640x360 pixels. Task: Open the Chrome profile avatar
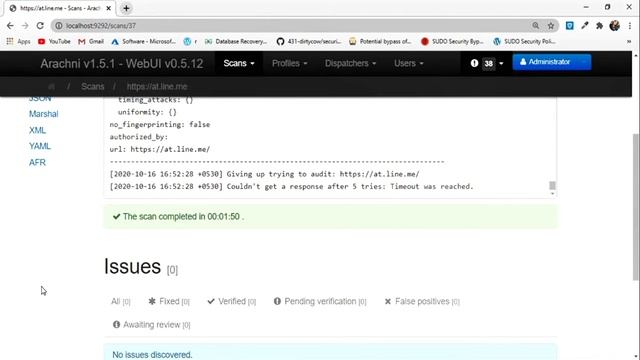(x=614, y=26)
